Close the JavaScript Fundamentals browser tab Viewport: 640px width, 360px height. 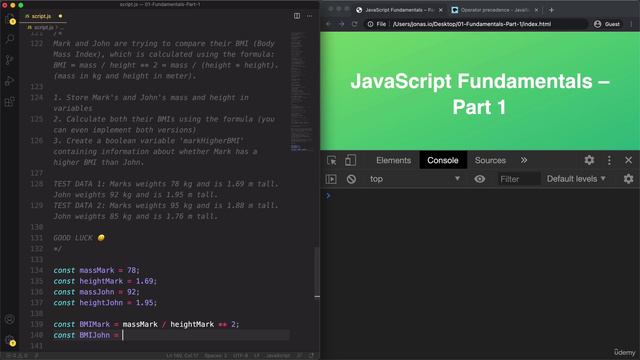440,10
